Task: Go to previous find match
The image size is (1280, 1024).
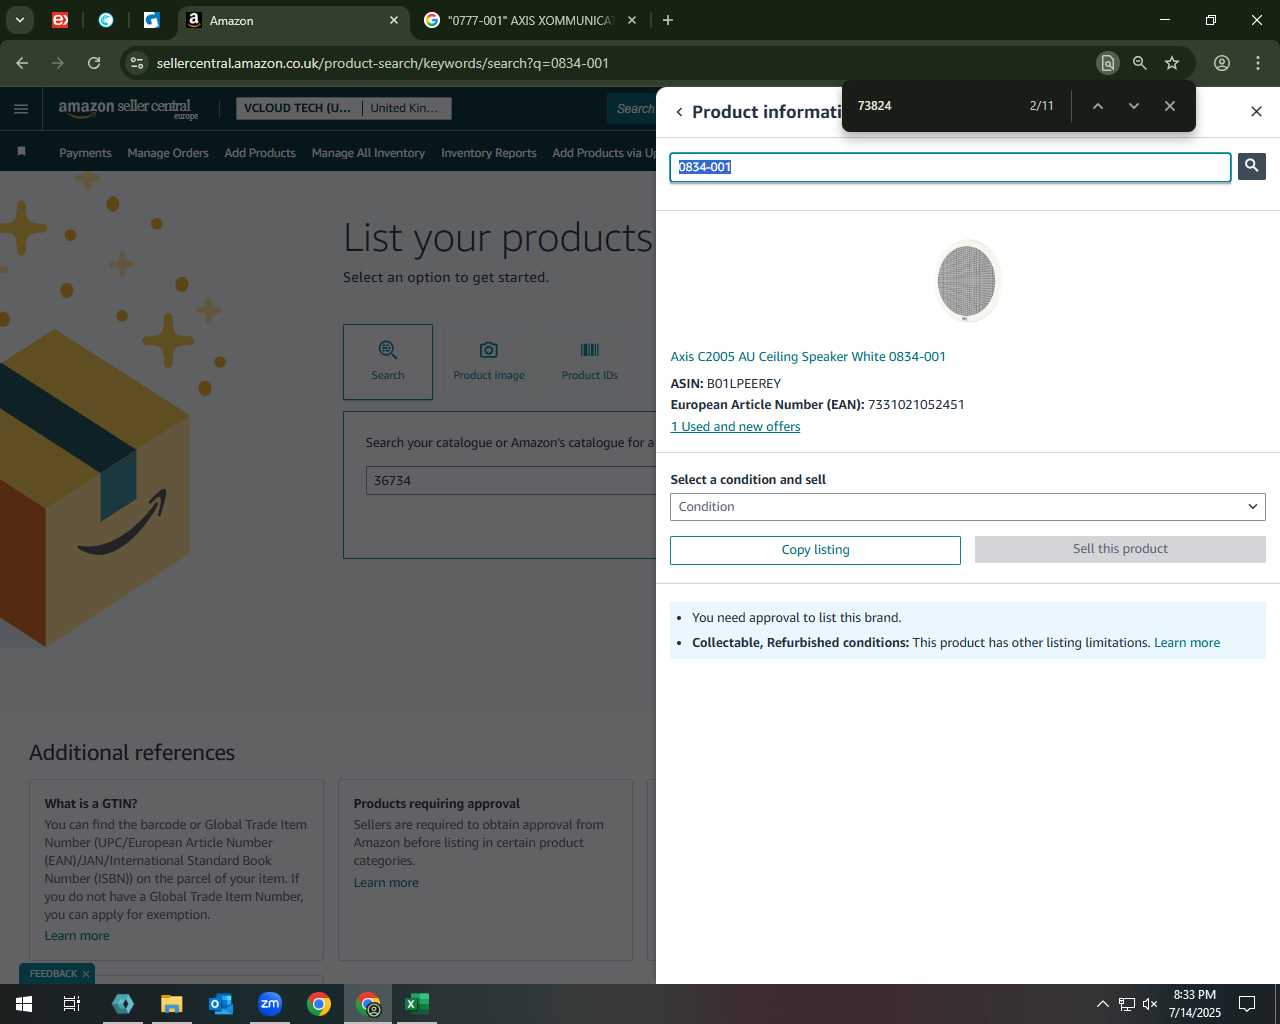Action: (x=1097, y=106)
